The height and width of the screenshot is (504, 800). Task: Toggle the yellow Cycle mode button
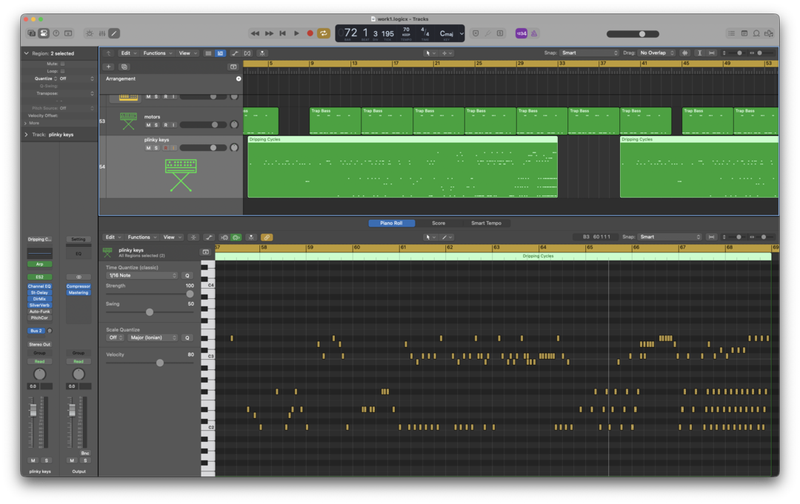click(x=323, y=33)
